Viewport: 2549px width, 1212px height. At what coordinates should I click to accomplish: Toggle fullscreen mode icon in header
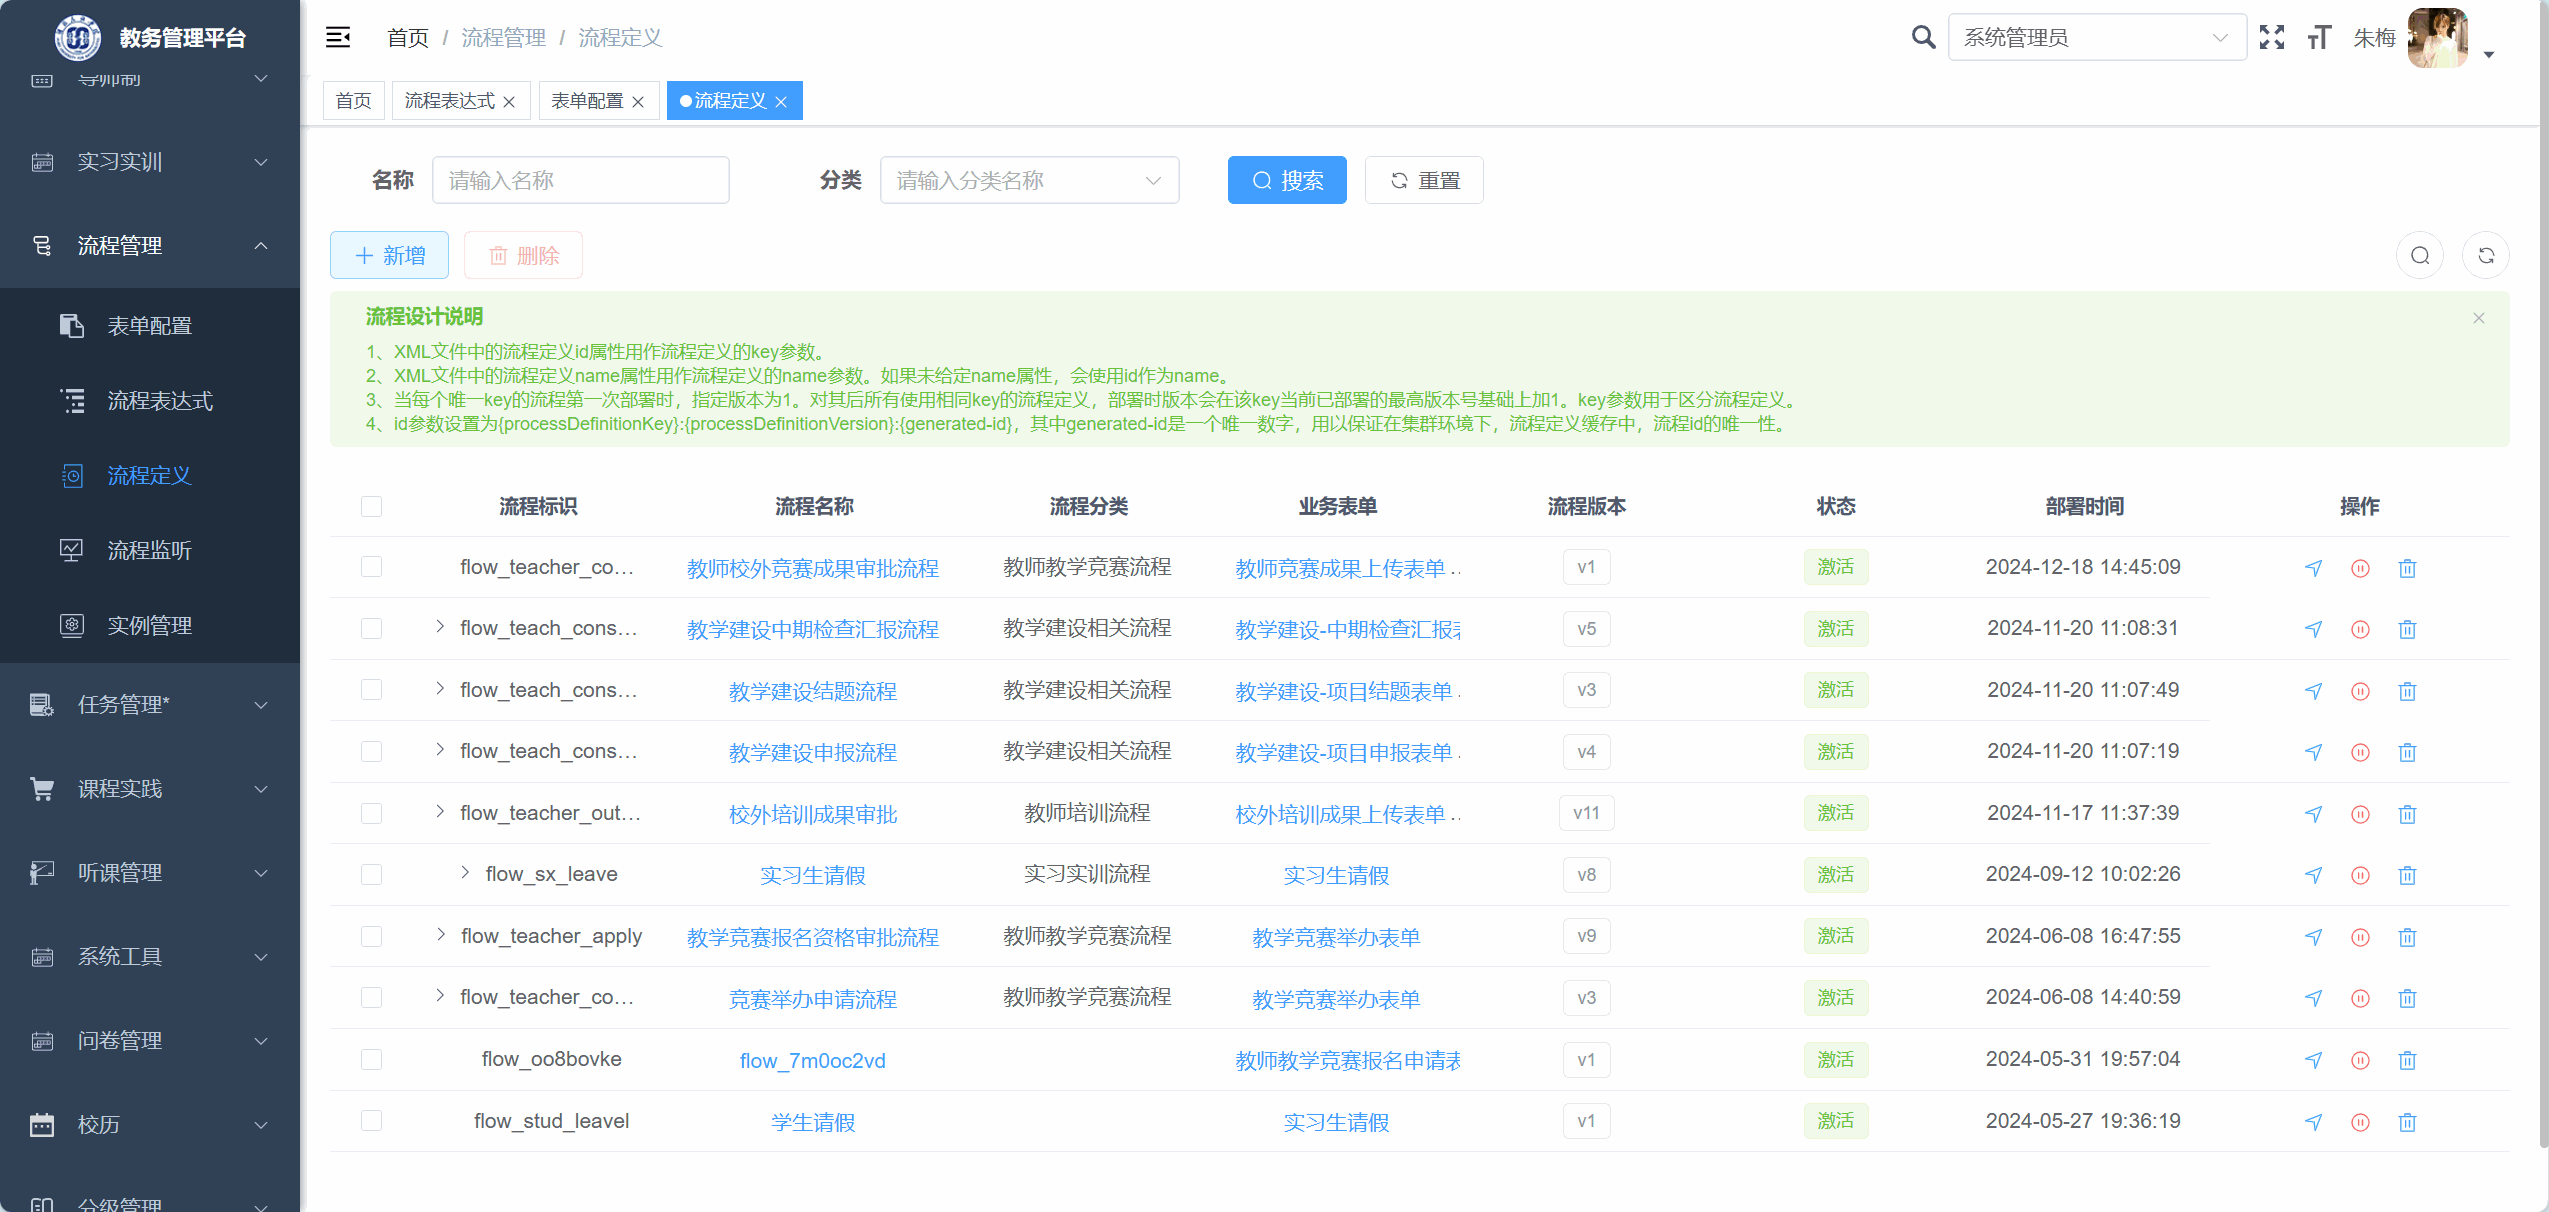pyautogui.click(x=2272, y=38)
